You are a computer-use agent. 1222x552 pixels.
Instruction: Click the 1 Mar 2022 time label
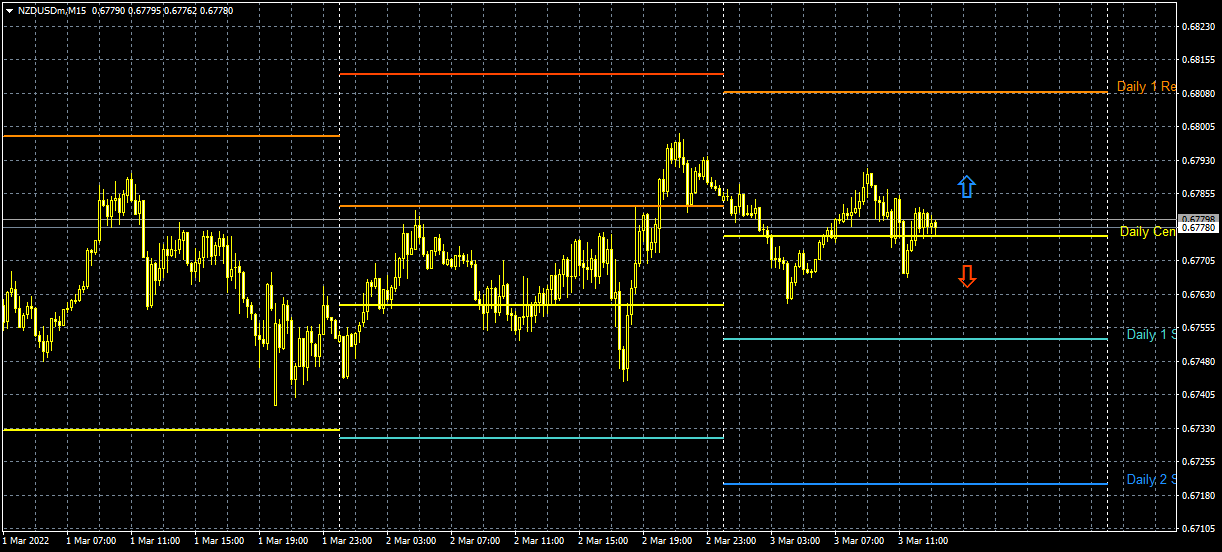click(x=26, y=541)
